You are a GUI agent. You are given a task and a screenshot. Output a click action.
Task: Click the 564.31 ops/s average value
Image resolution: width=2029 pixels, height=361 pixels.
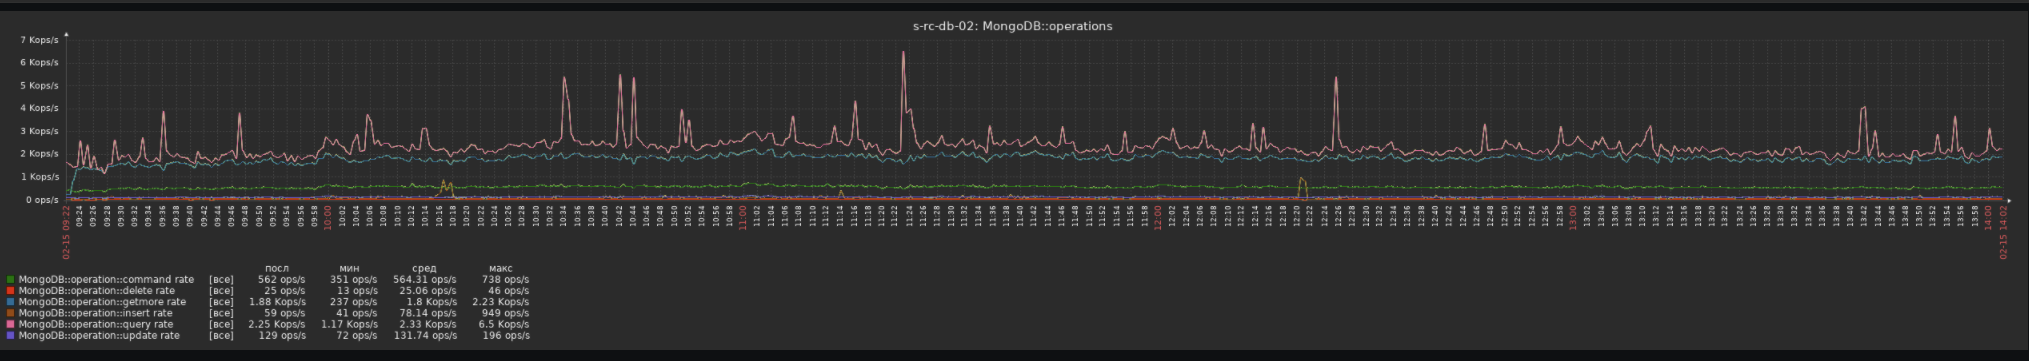(x=424, y=280)
